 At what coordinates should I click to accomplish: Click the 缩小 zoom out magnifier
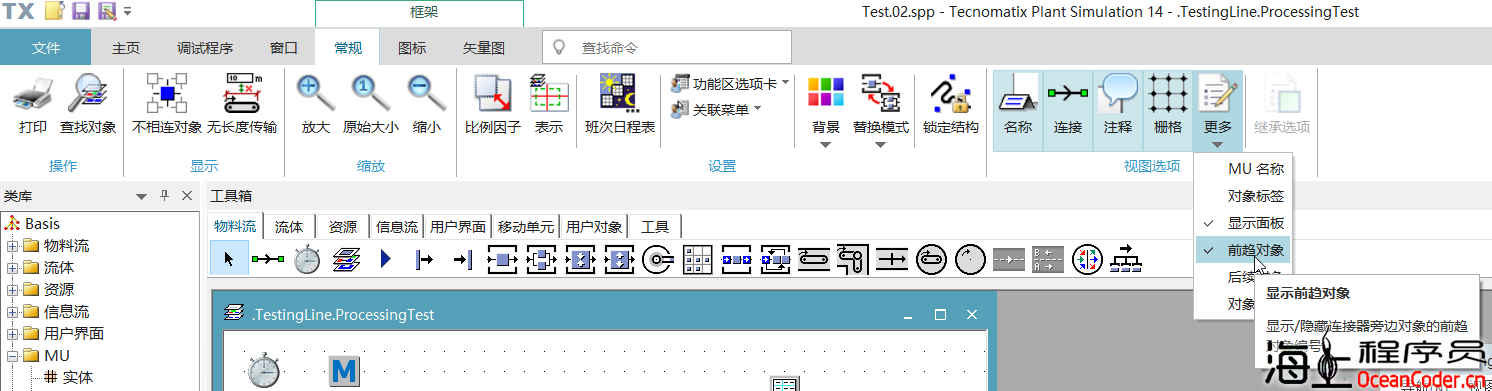[426, 95]
